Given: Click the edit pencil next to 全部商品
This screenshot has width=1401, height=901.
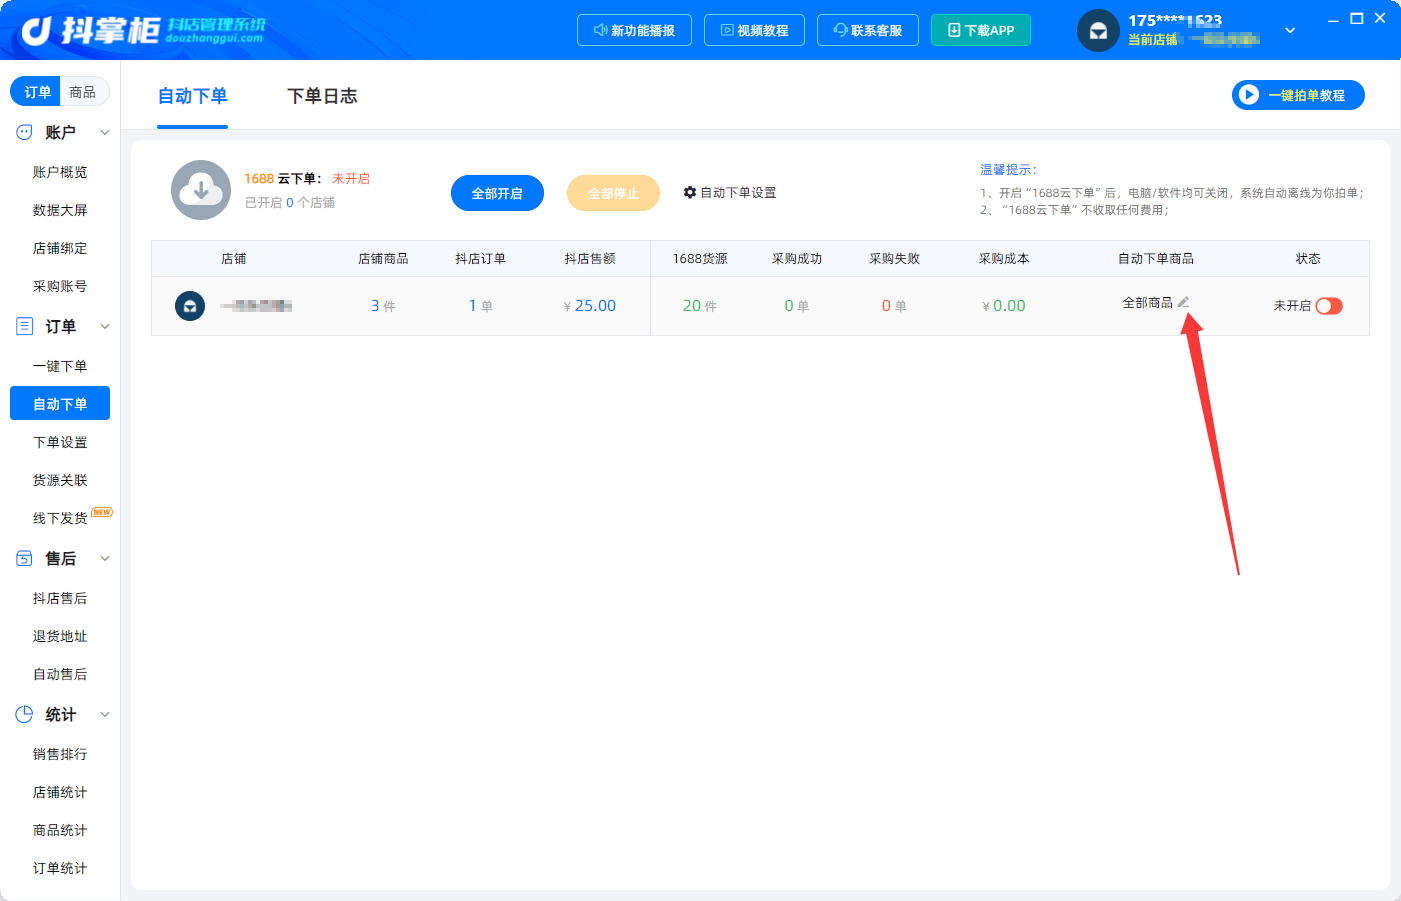Looking at the screenshot, I should click(1184, 302).
